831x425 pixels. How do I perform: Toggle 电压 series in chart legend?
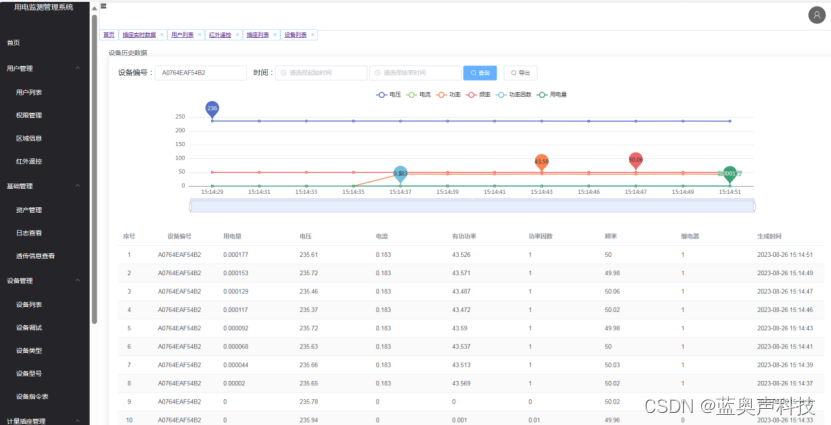click(x=388, y=94)
